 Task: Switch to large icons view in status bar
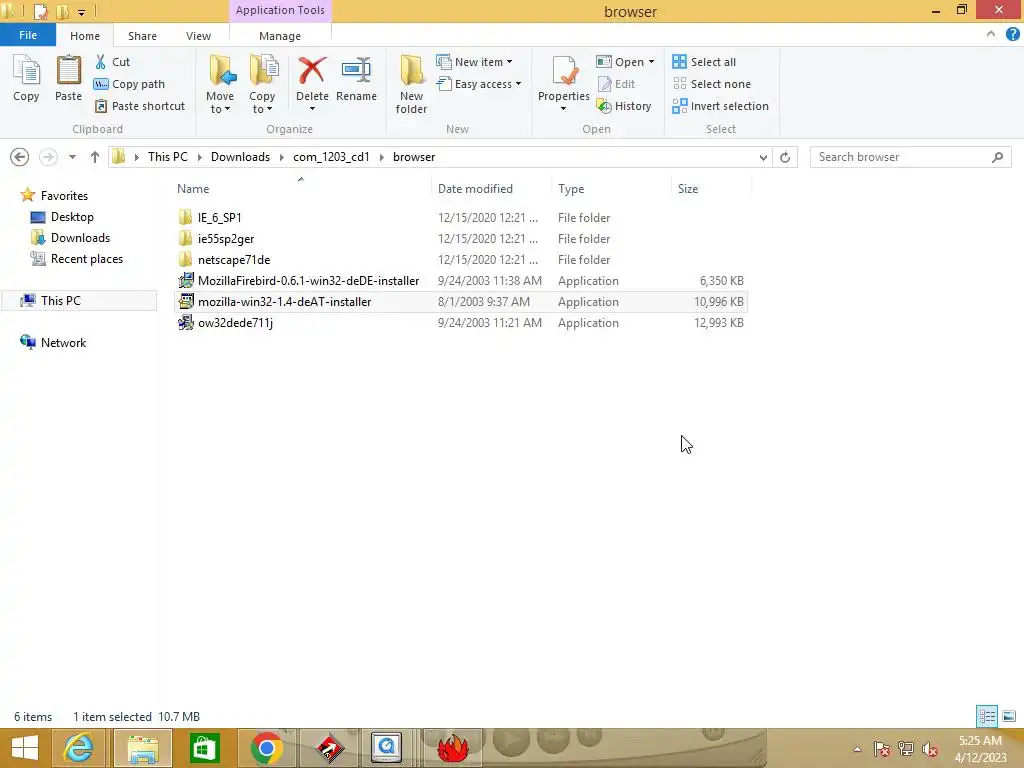1009,716
